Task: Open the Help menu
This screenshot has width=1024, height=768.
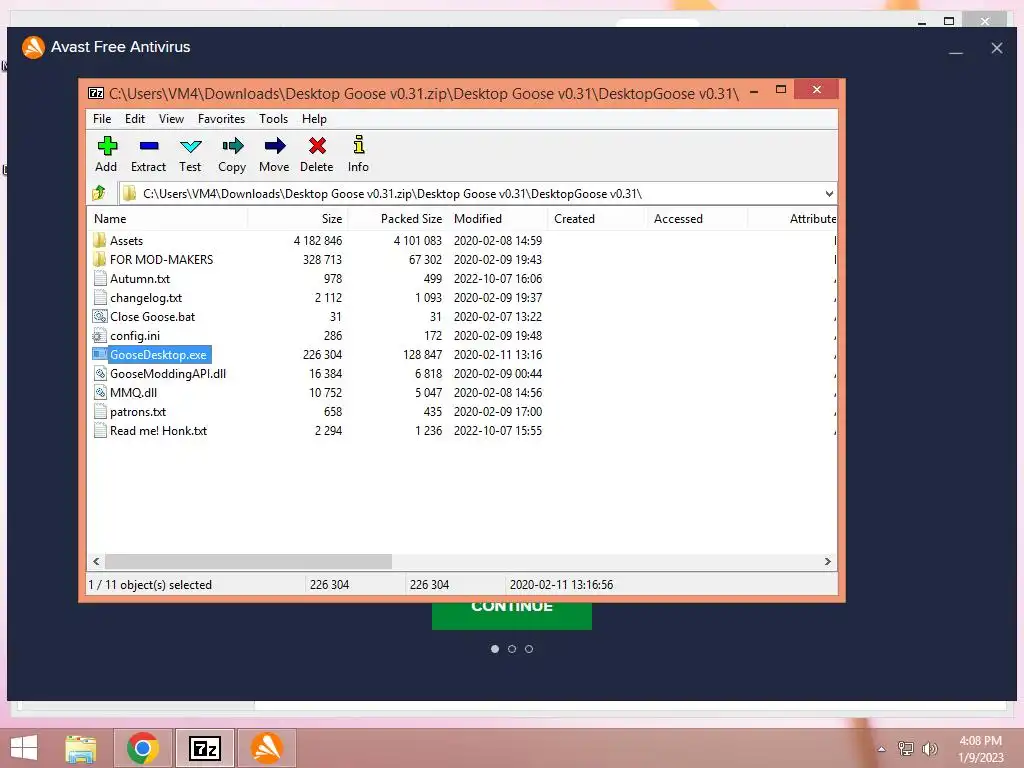Action: (x=314, y=119)
